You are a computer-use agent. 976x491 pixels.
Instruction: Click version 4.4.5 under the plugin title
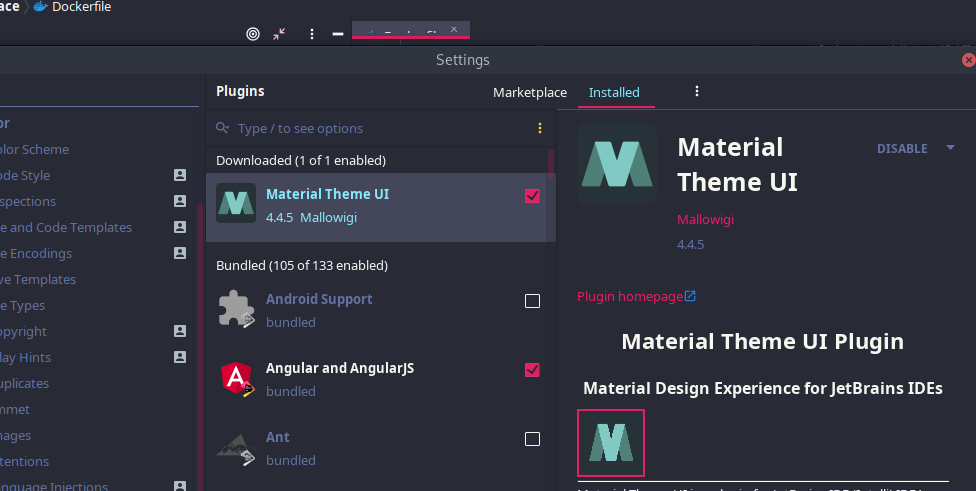(690, 245)
